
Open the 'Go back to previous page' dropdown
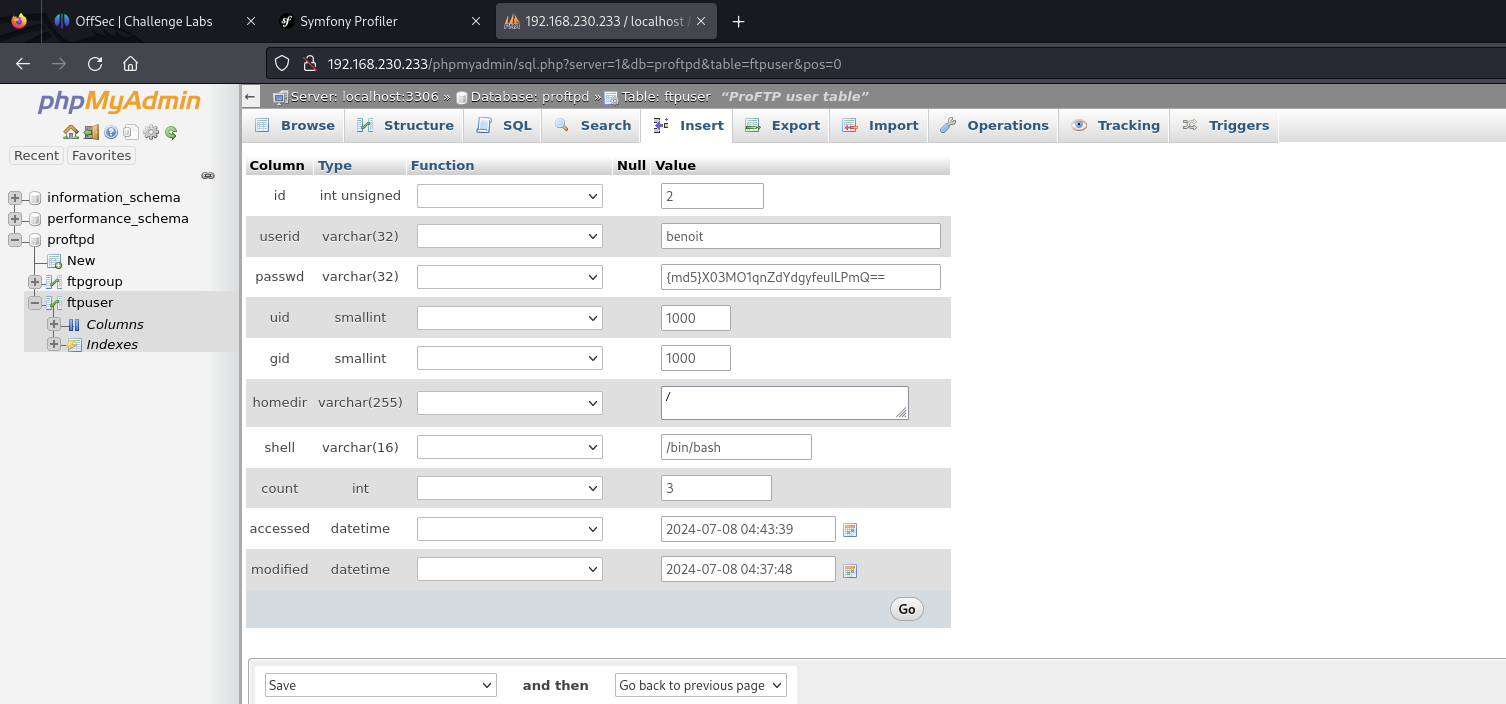(x=700, y=685)
